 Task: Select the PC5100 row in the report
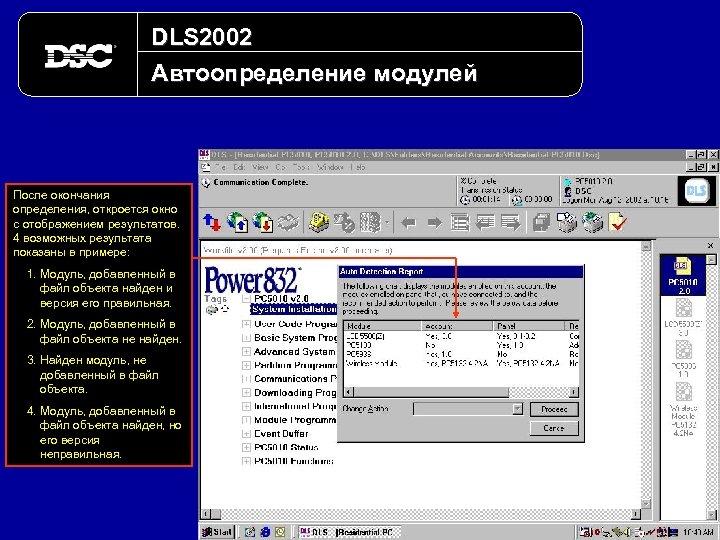[x=461, y=345]
